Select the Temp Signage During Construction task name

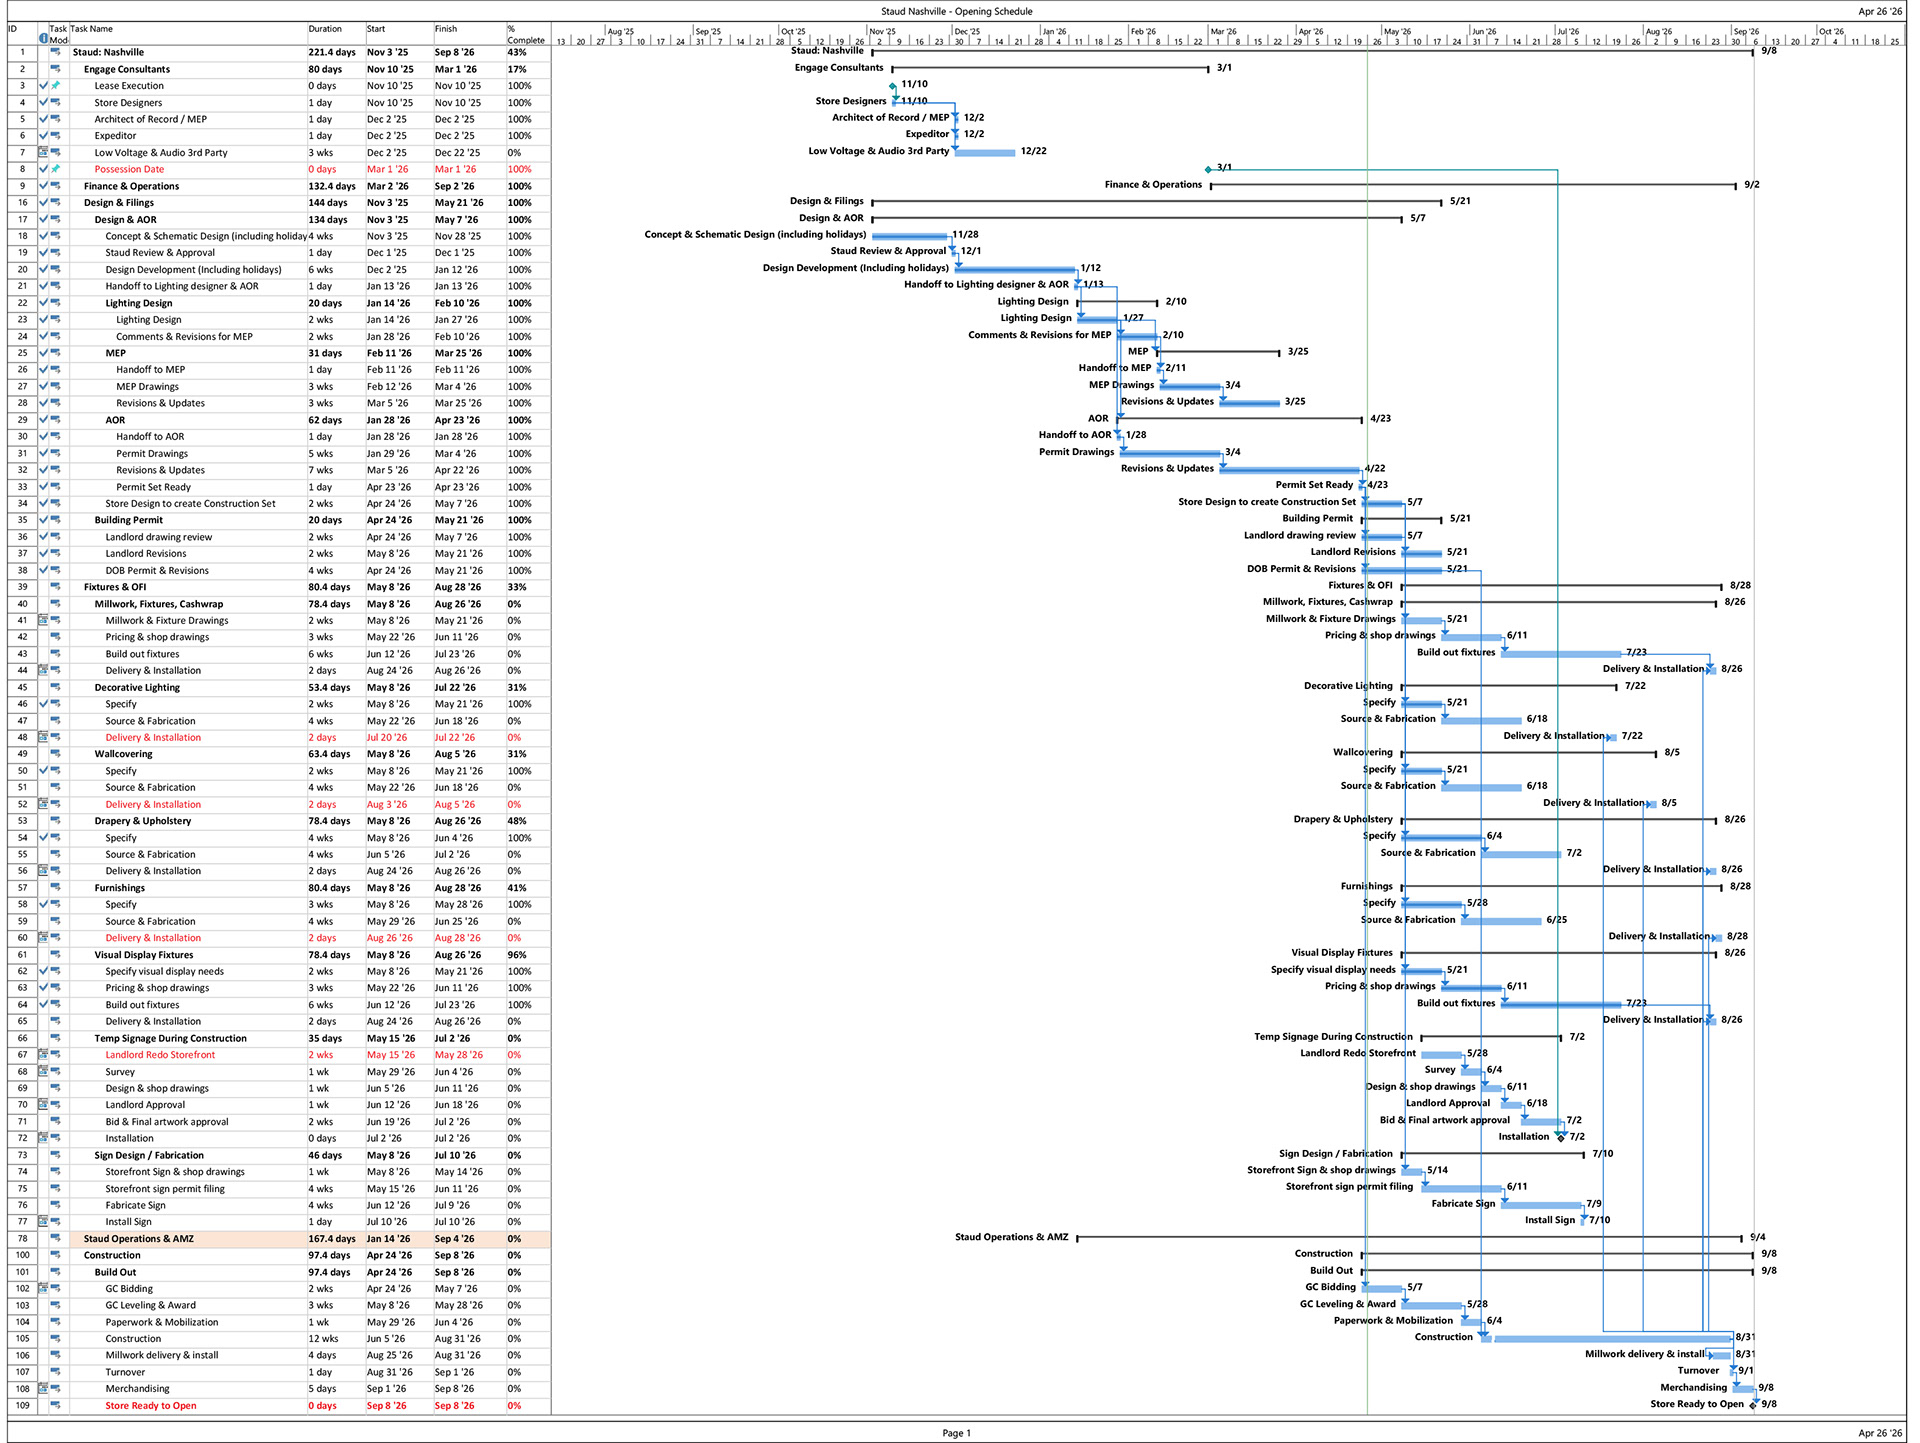(171, 1038)
